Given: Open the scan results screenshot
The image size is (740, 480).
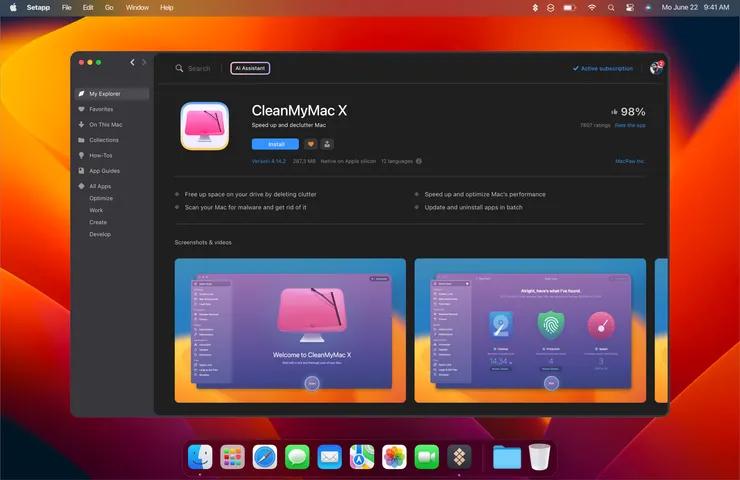Looking at the screenshot, I should [530, 330].
